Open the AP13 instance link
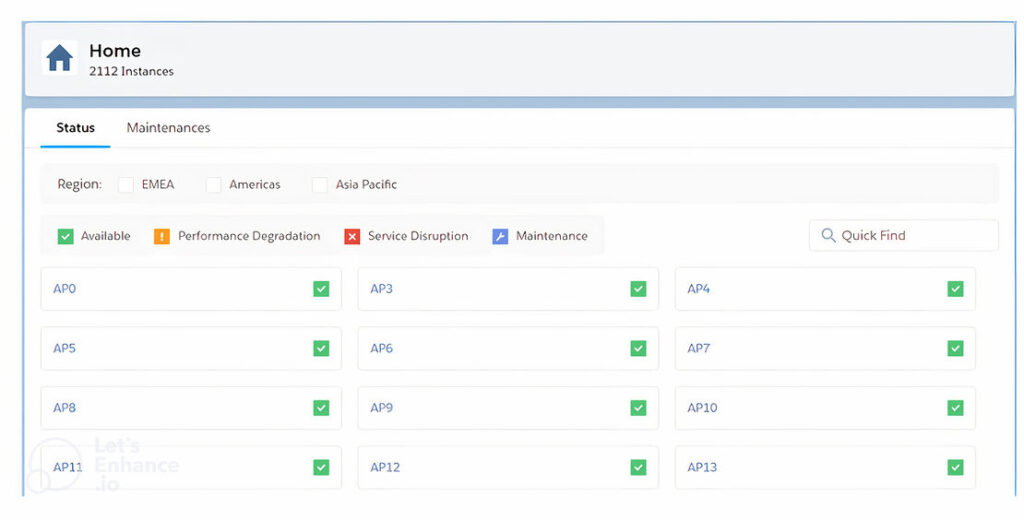Viewport: 1024px width, 520px height. [702, 467]
